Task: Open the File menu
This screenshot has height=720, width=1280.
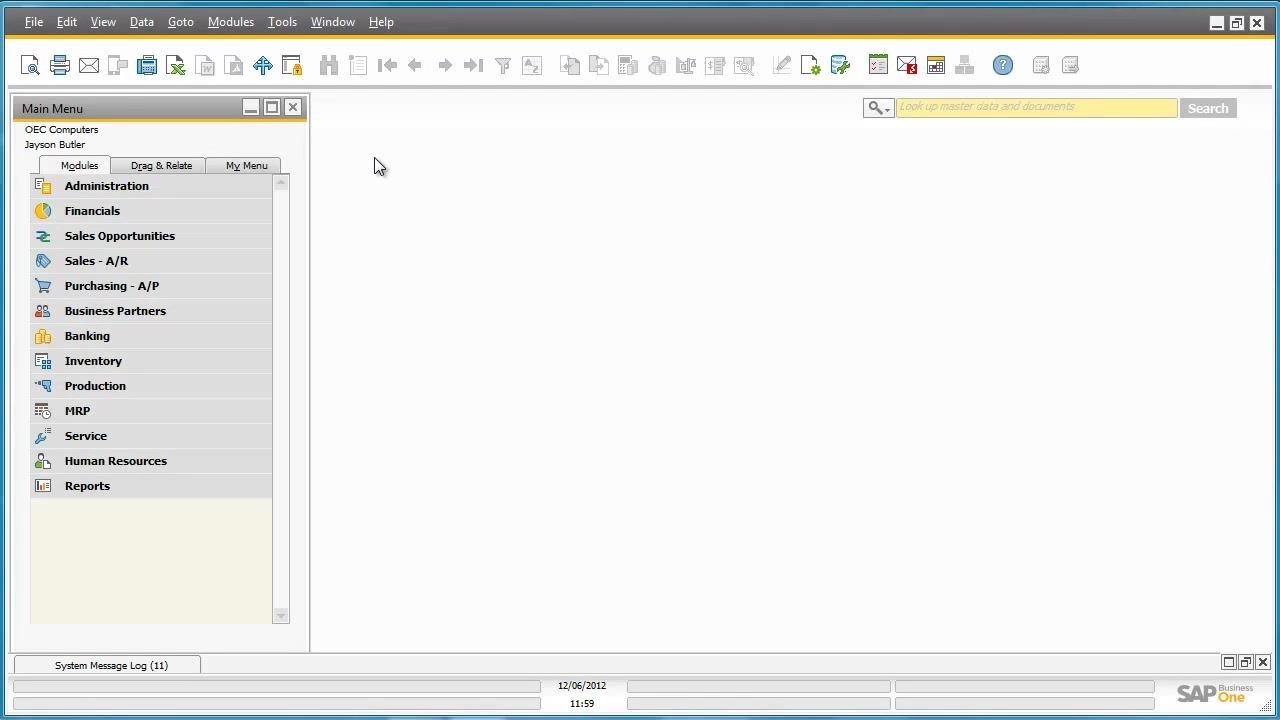Action: click(x=33, y=22)
